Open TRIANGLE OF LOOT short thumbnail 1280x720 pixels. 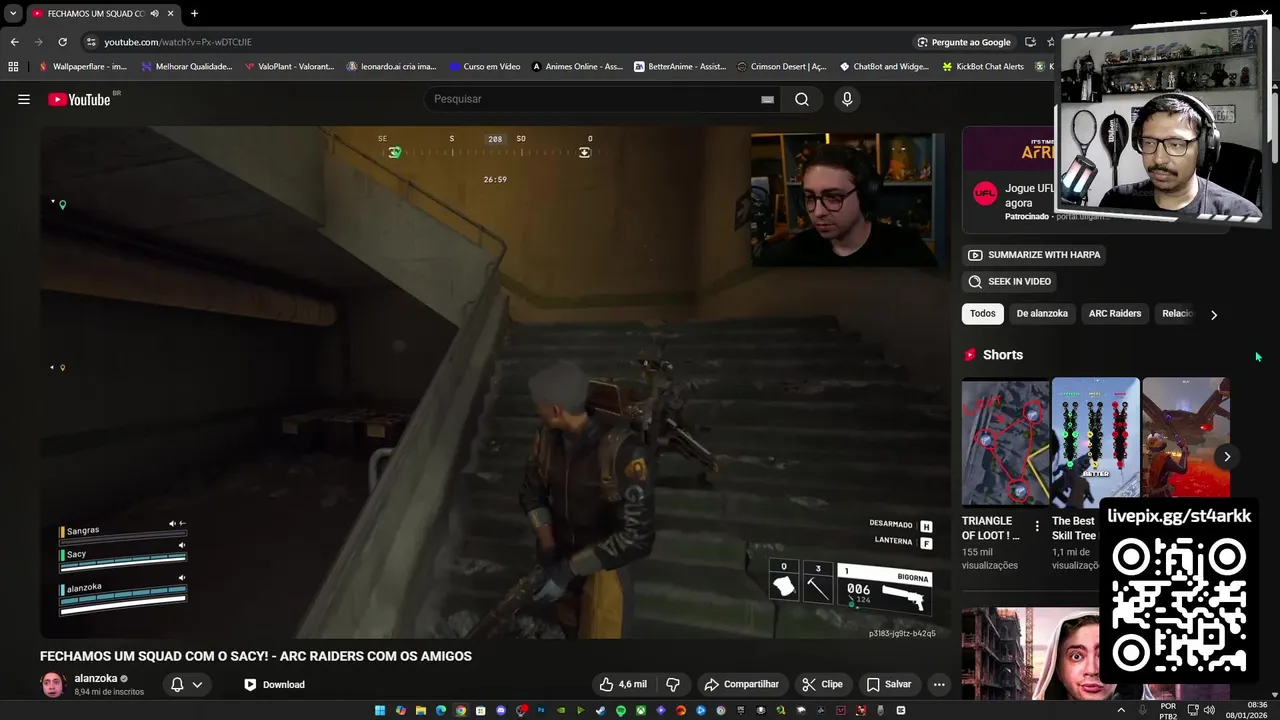pos(1005,441)
